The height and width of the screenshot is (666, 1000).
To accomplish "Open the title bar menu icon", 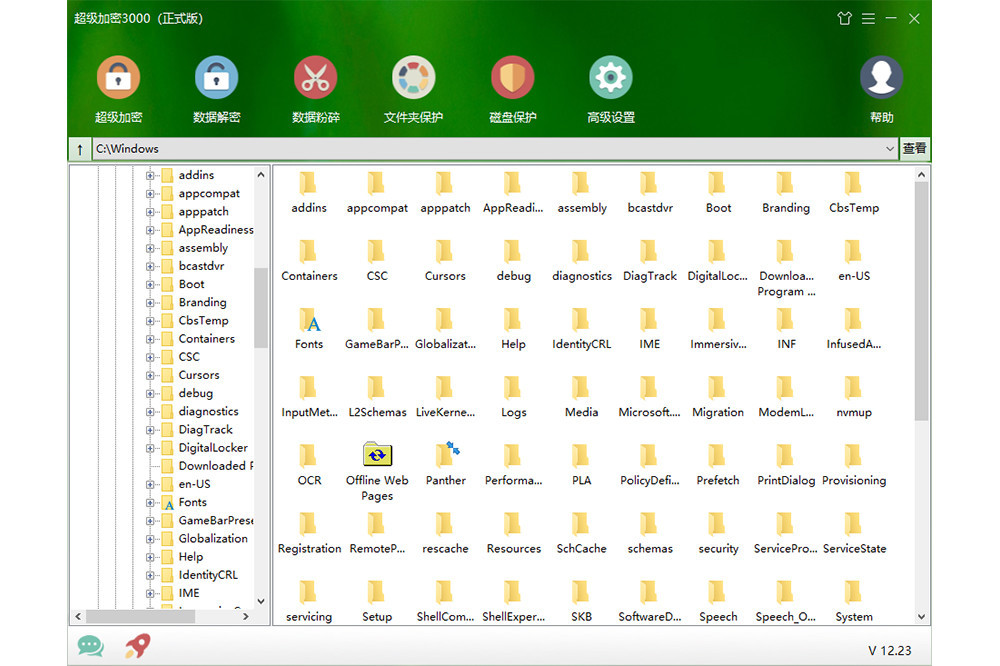I will tap(868, 19).
